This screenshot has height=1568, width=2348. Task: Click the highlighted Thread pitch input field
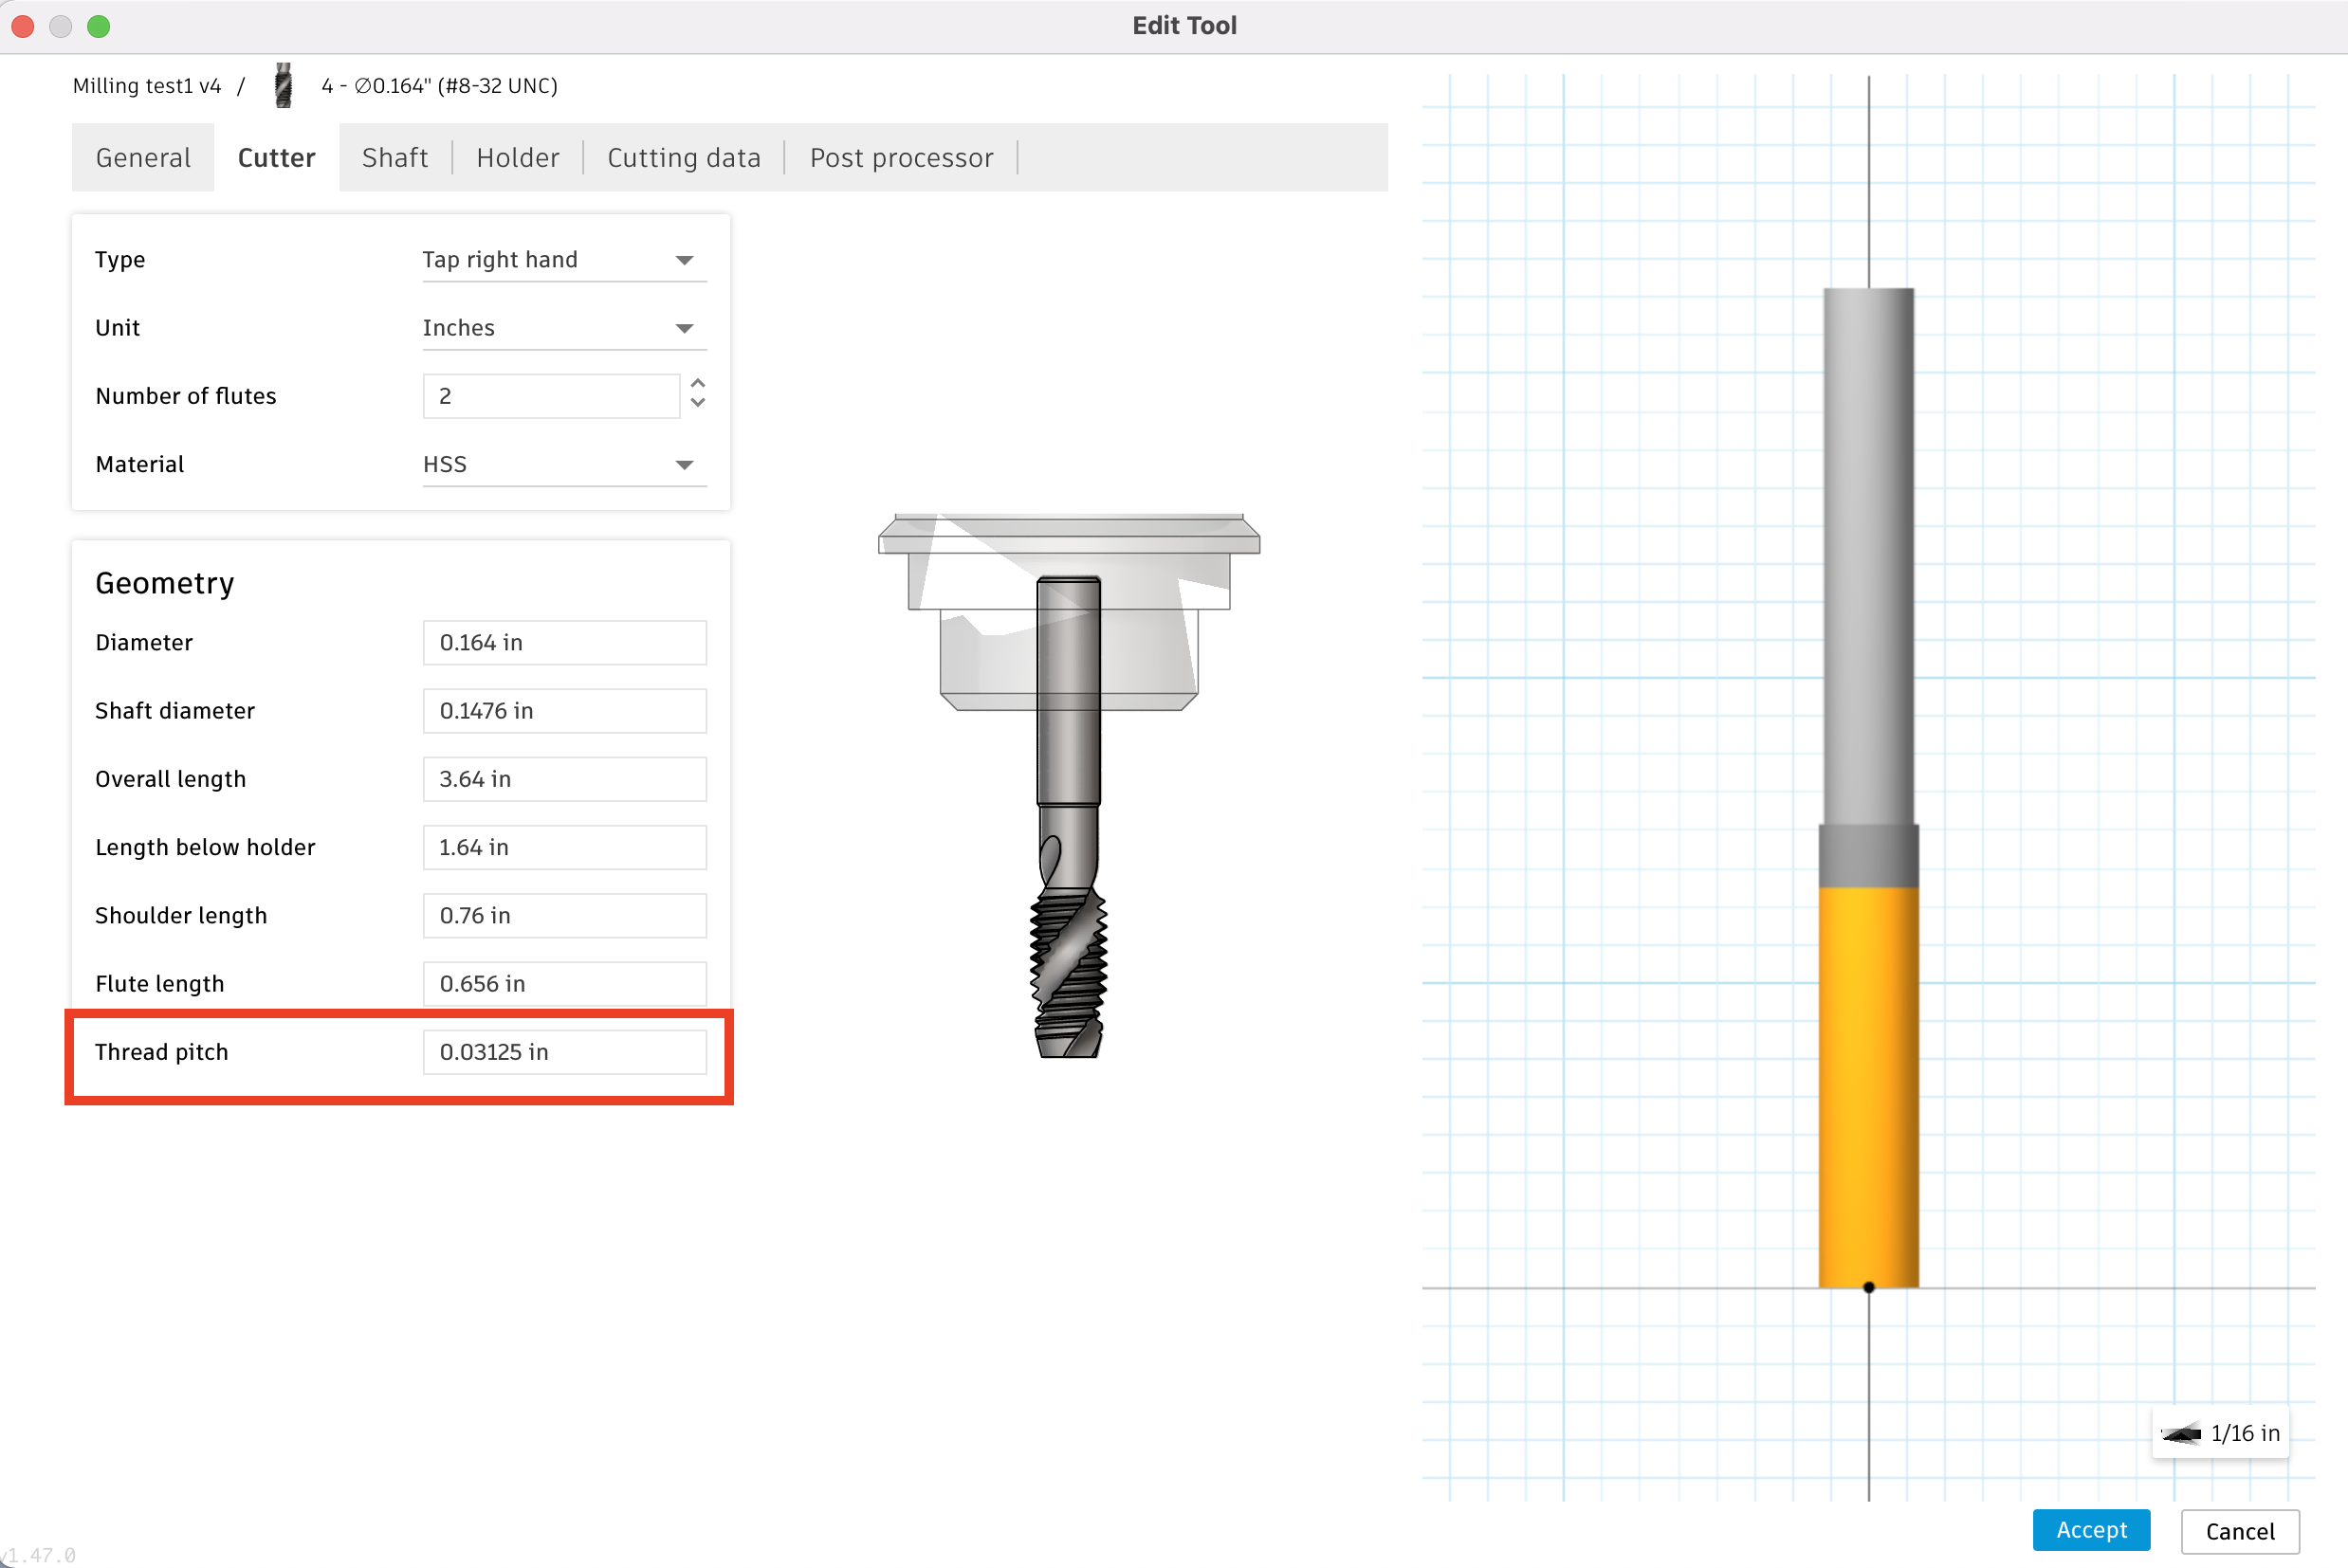point(564,1051)
